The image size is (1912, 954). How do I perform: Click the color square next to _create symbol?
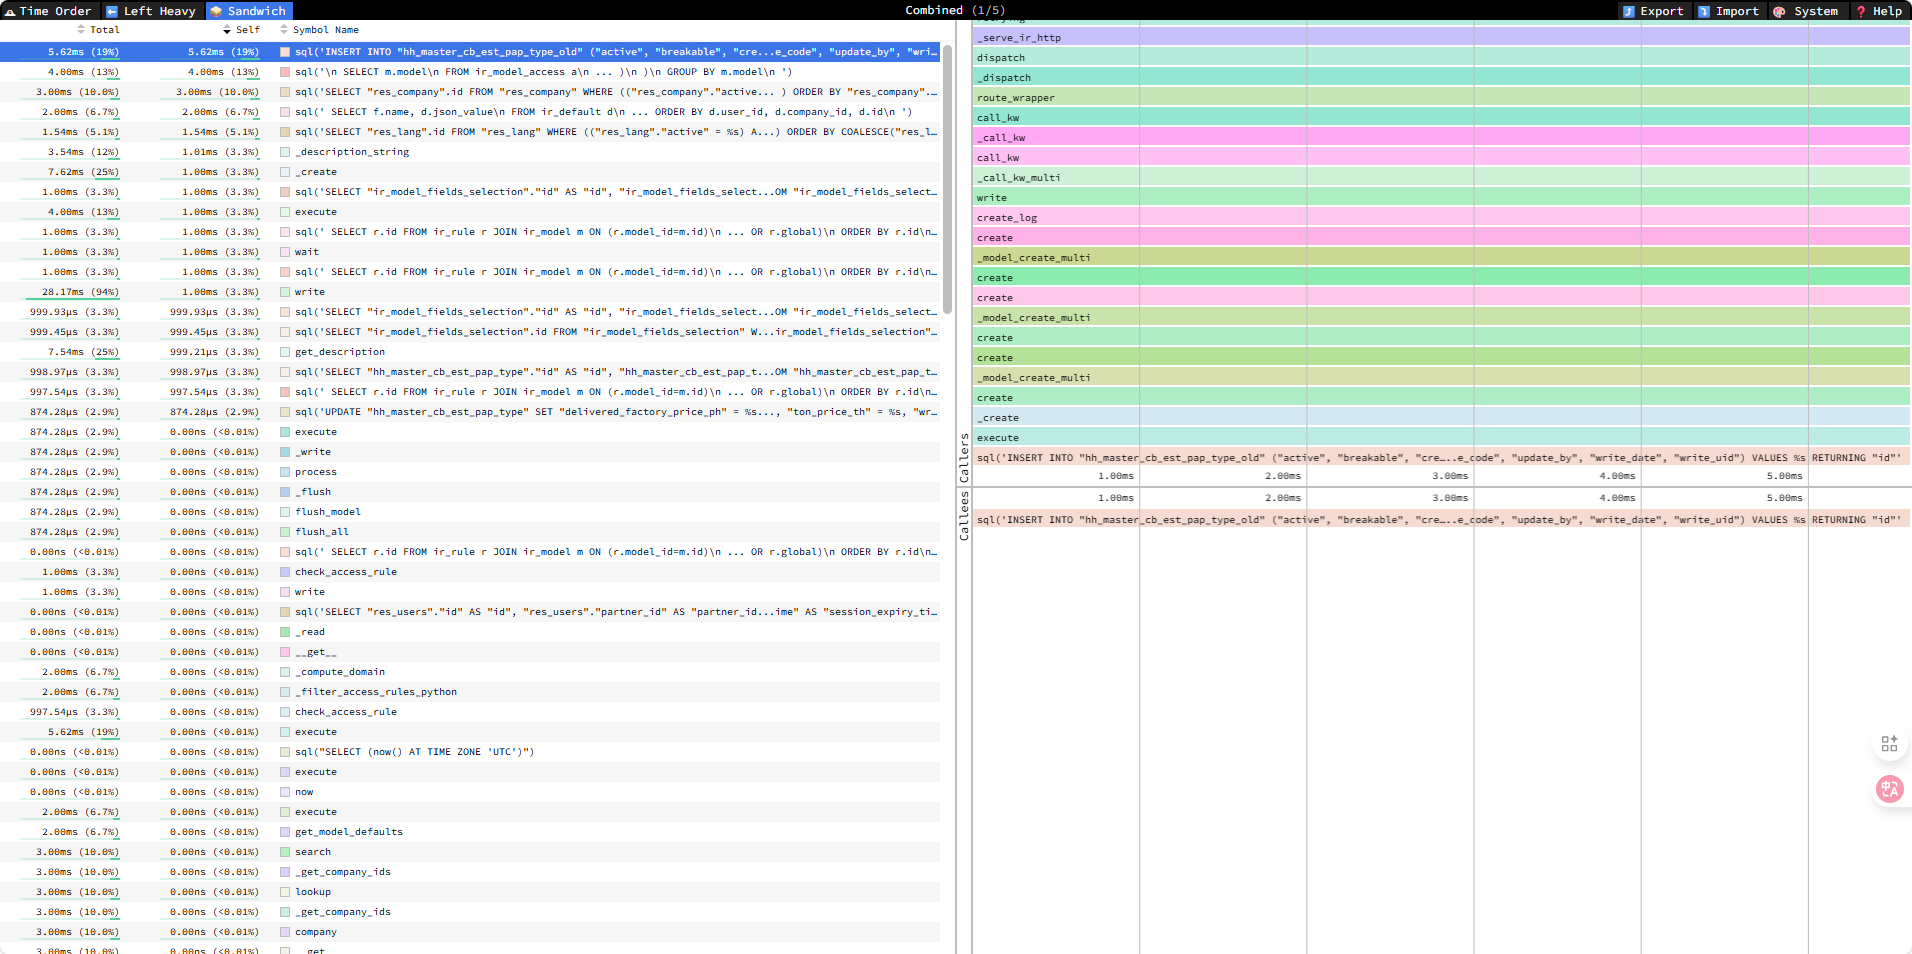coord(284,172)
